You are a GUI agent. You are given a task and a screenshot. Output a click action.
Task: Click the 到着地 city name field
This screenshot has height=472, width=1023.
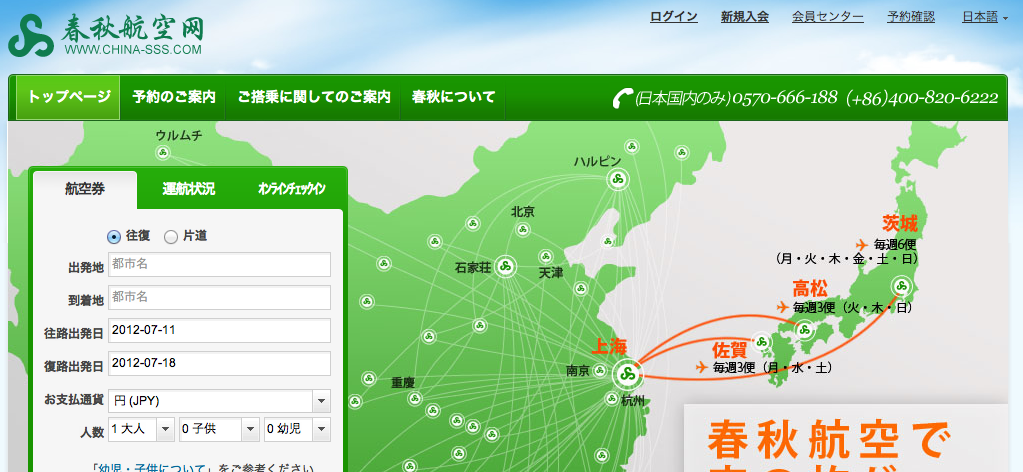[x=219, y=297]
